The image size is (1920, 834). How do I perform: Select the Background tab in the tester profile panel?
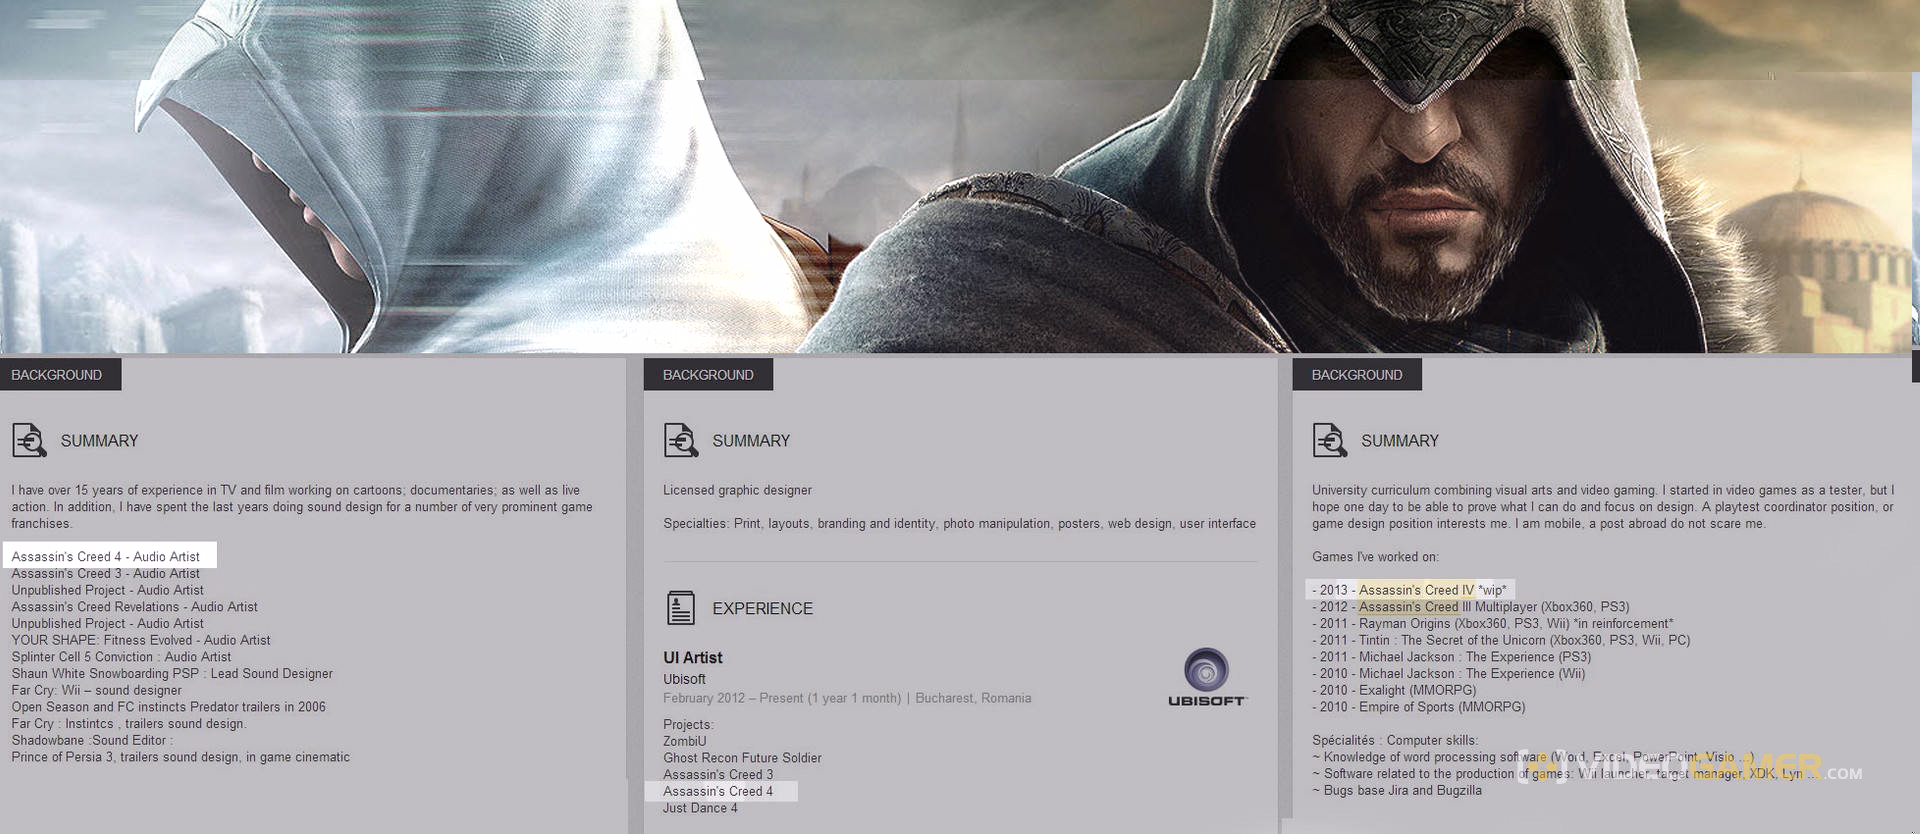tap(1356, 375)
